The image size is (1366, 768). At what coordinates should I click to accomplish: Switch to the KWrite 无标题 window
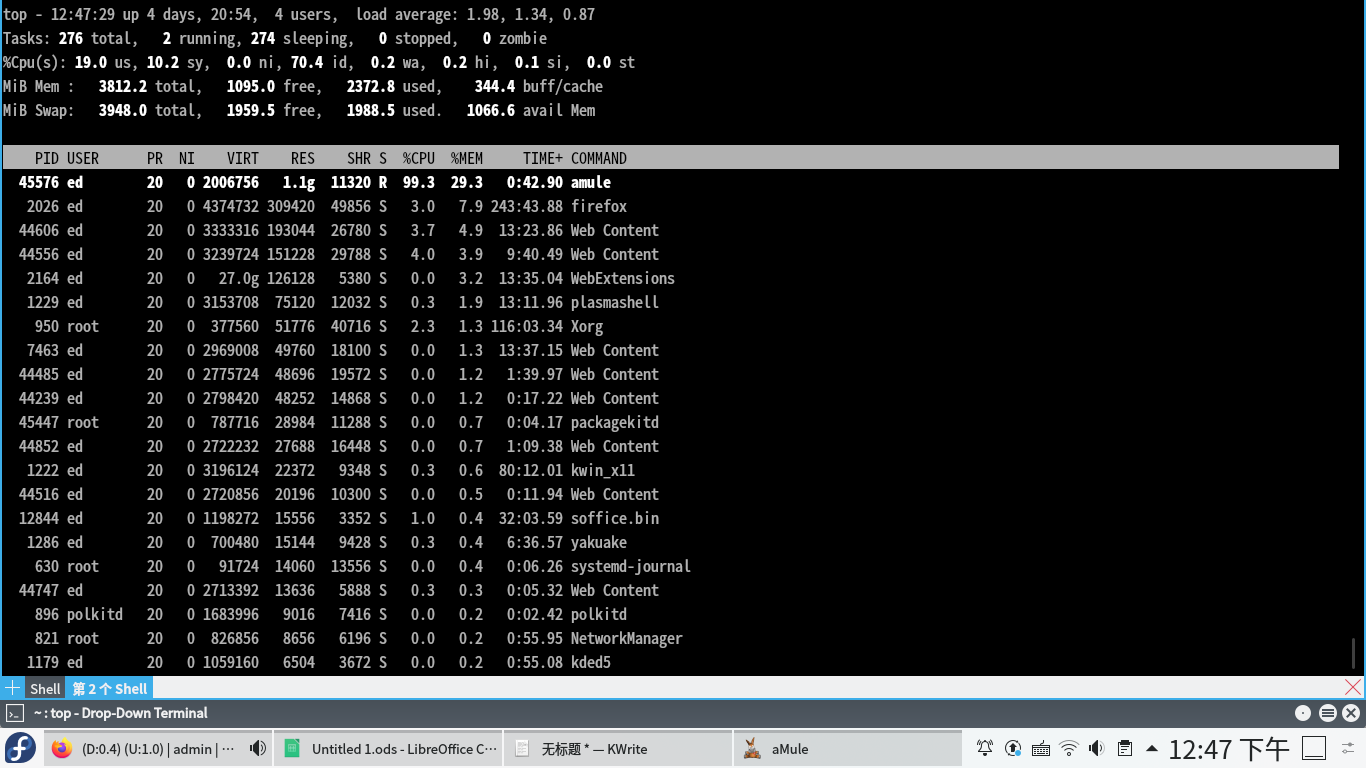618,748
